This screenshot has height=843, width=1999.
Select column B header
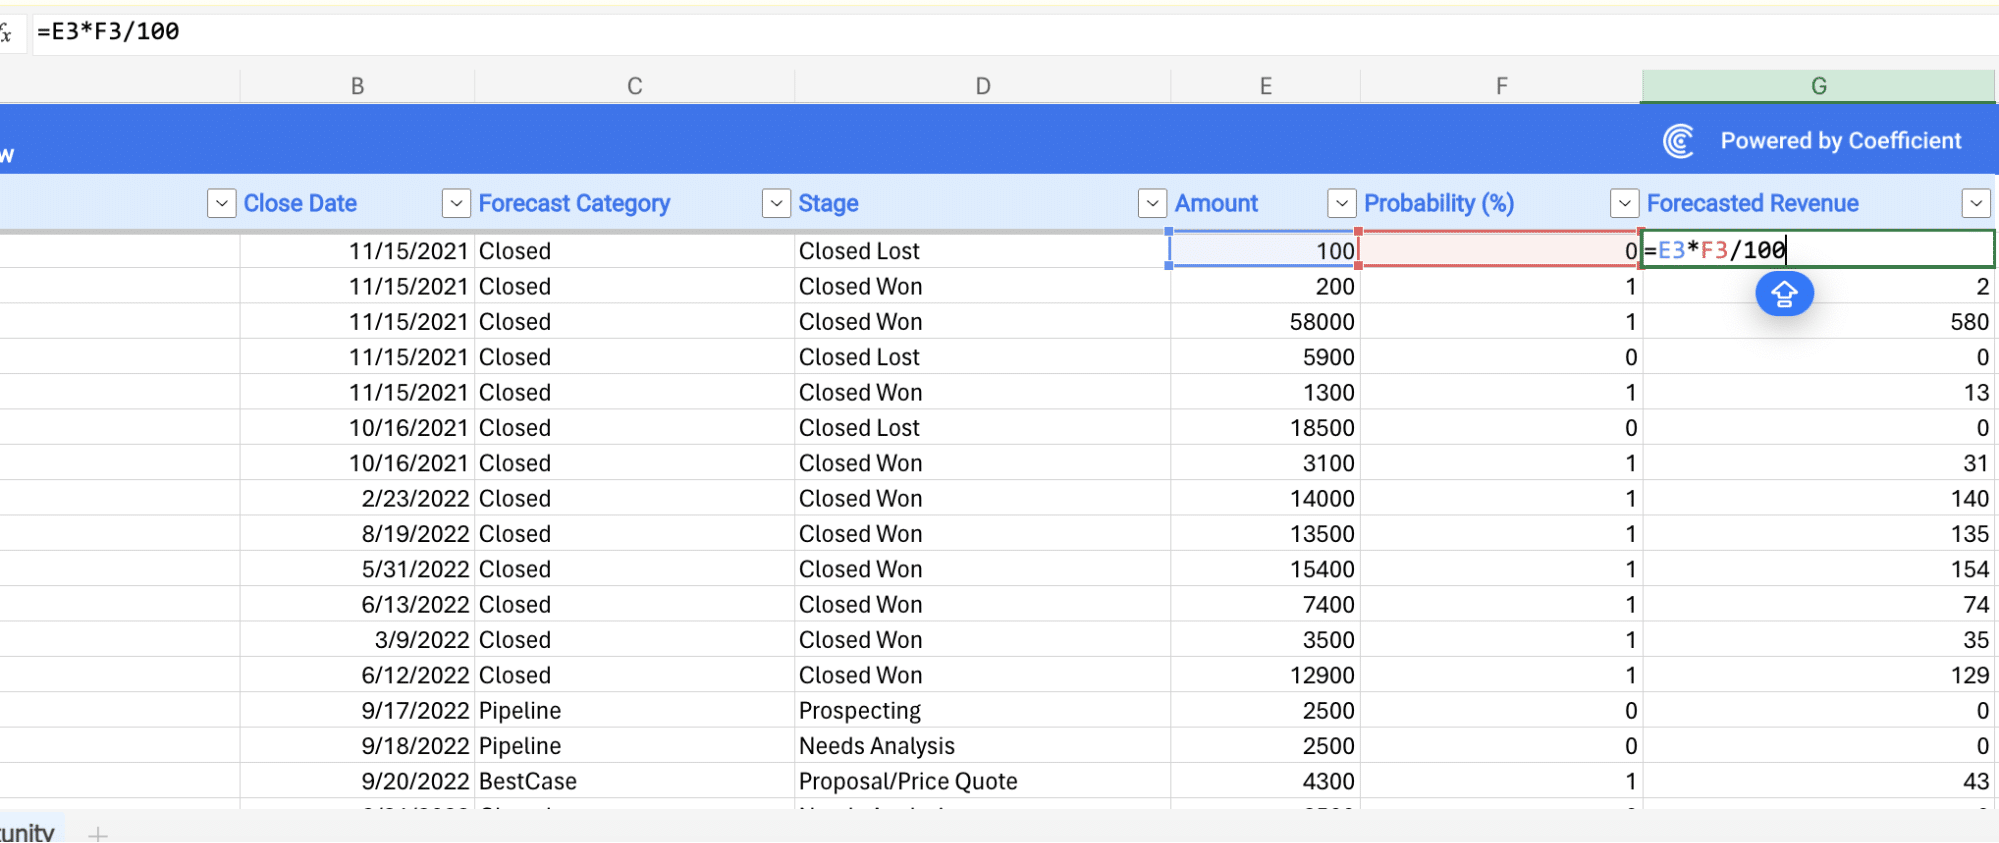[357, 86]
